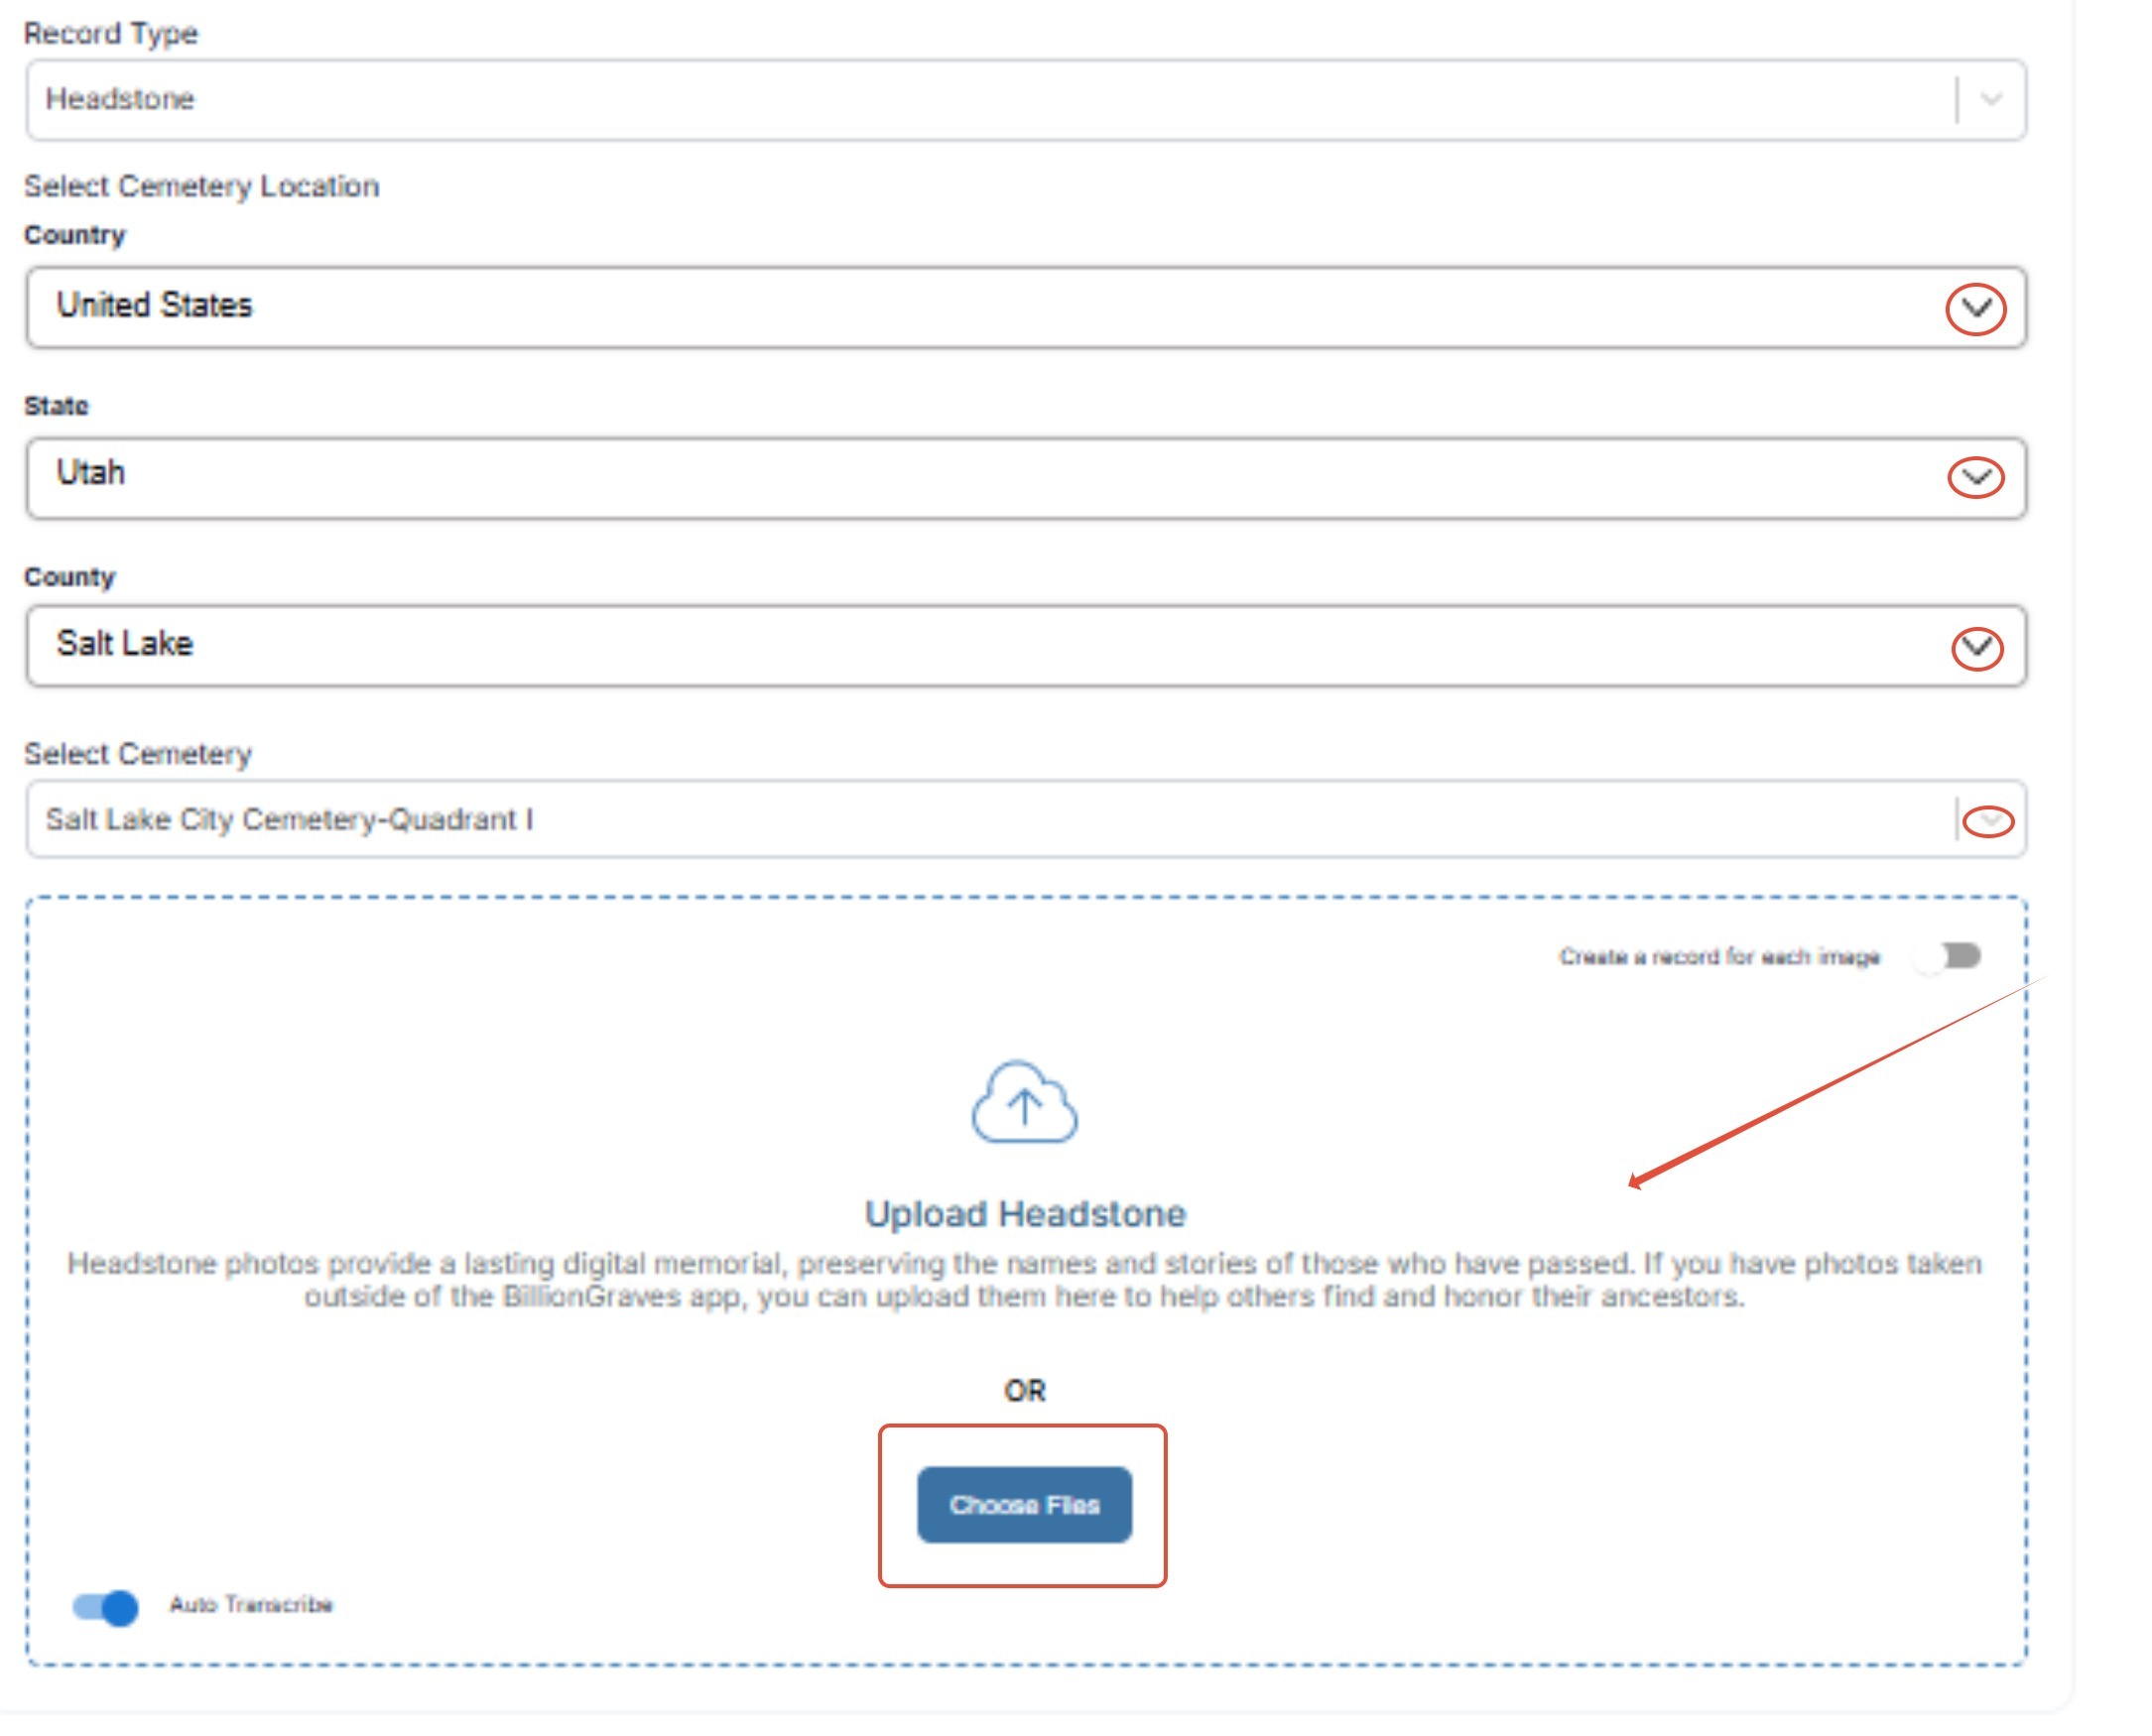This screenshot has width=2152, height=1736.
Task: Click the Country dropdown chevron arrow
Action: click(x=1975, y=309)
